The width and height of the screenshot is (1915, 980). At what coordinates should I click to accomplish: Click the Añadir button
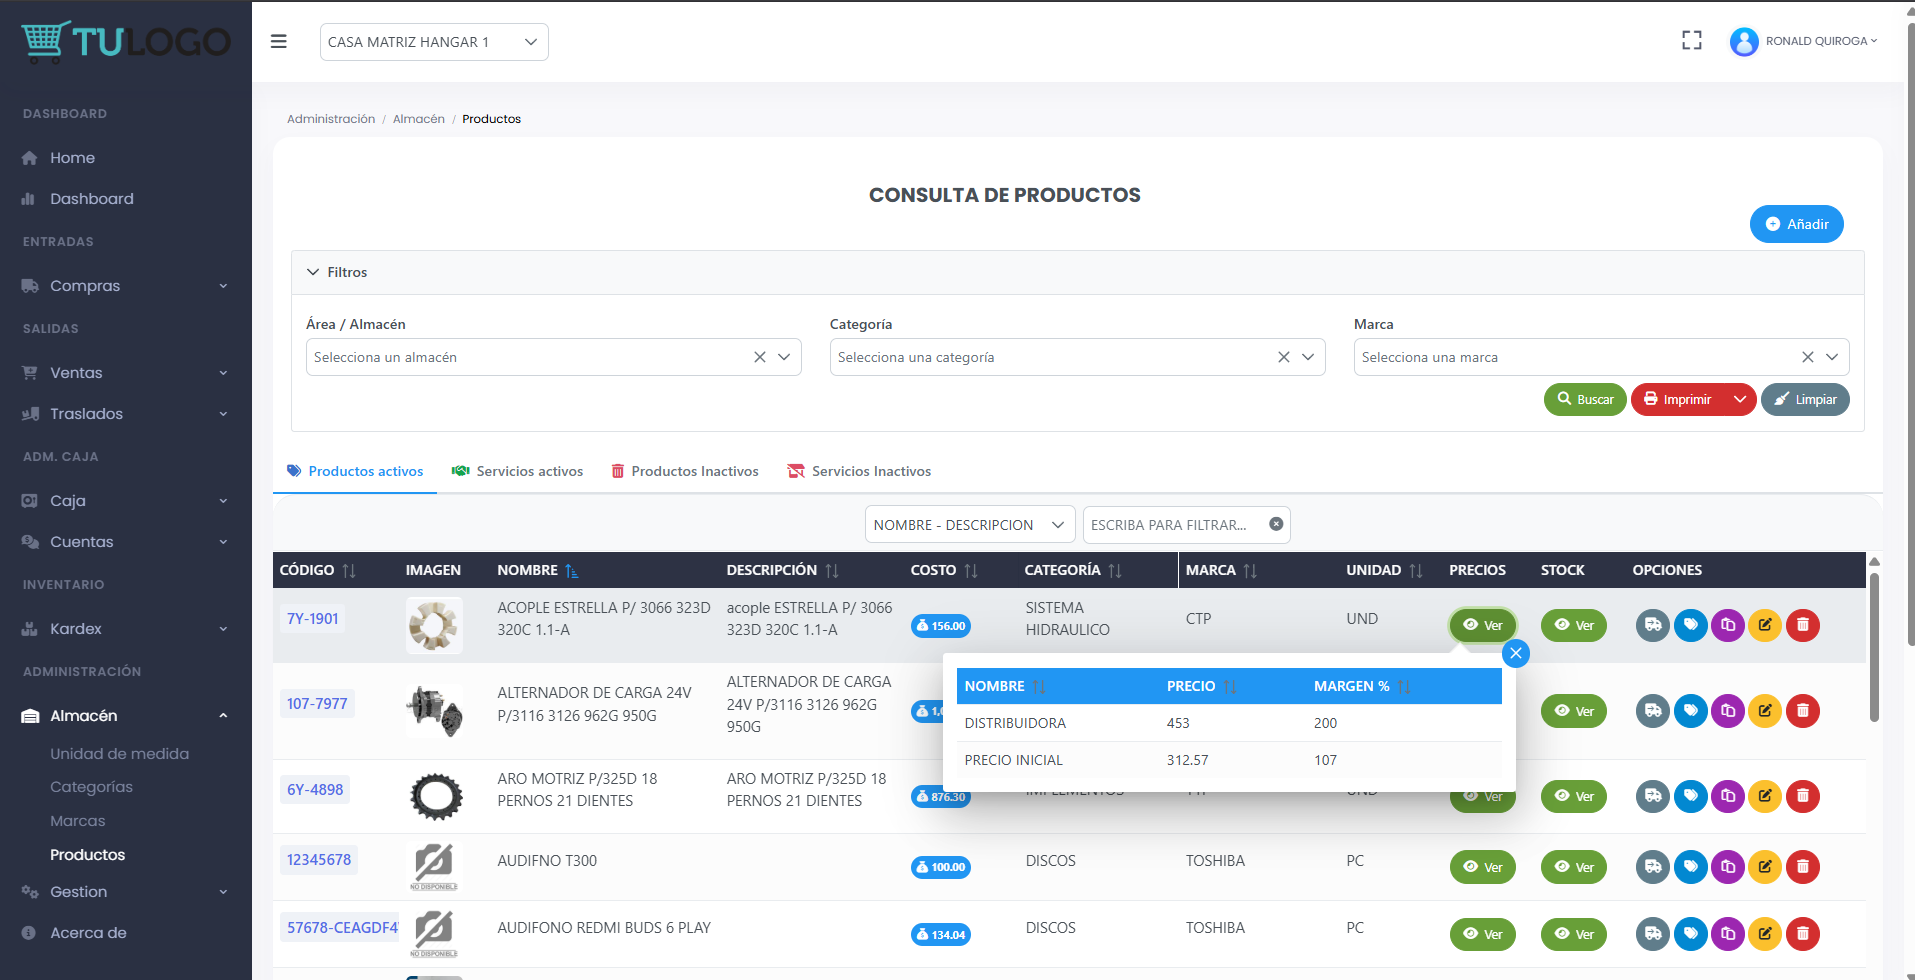click(x=1796, y=224)
